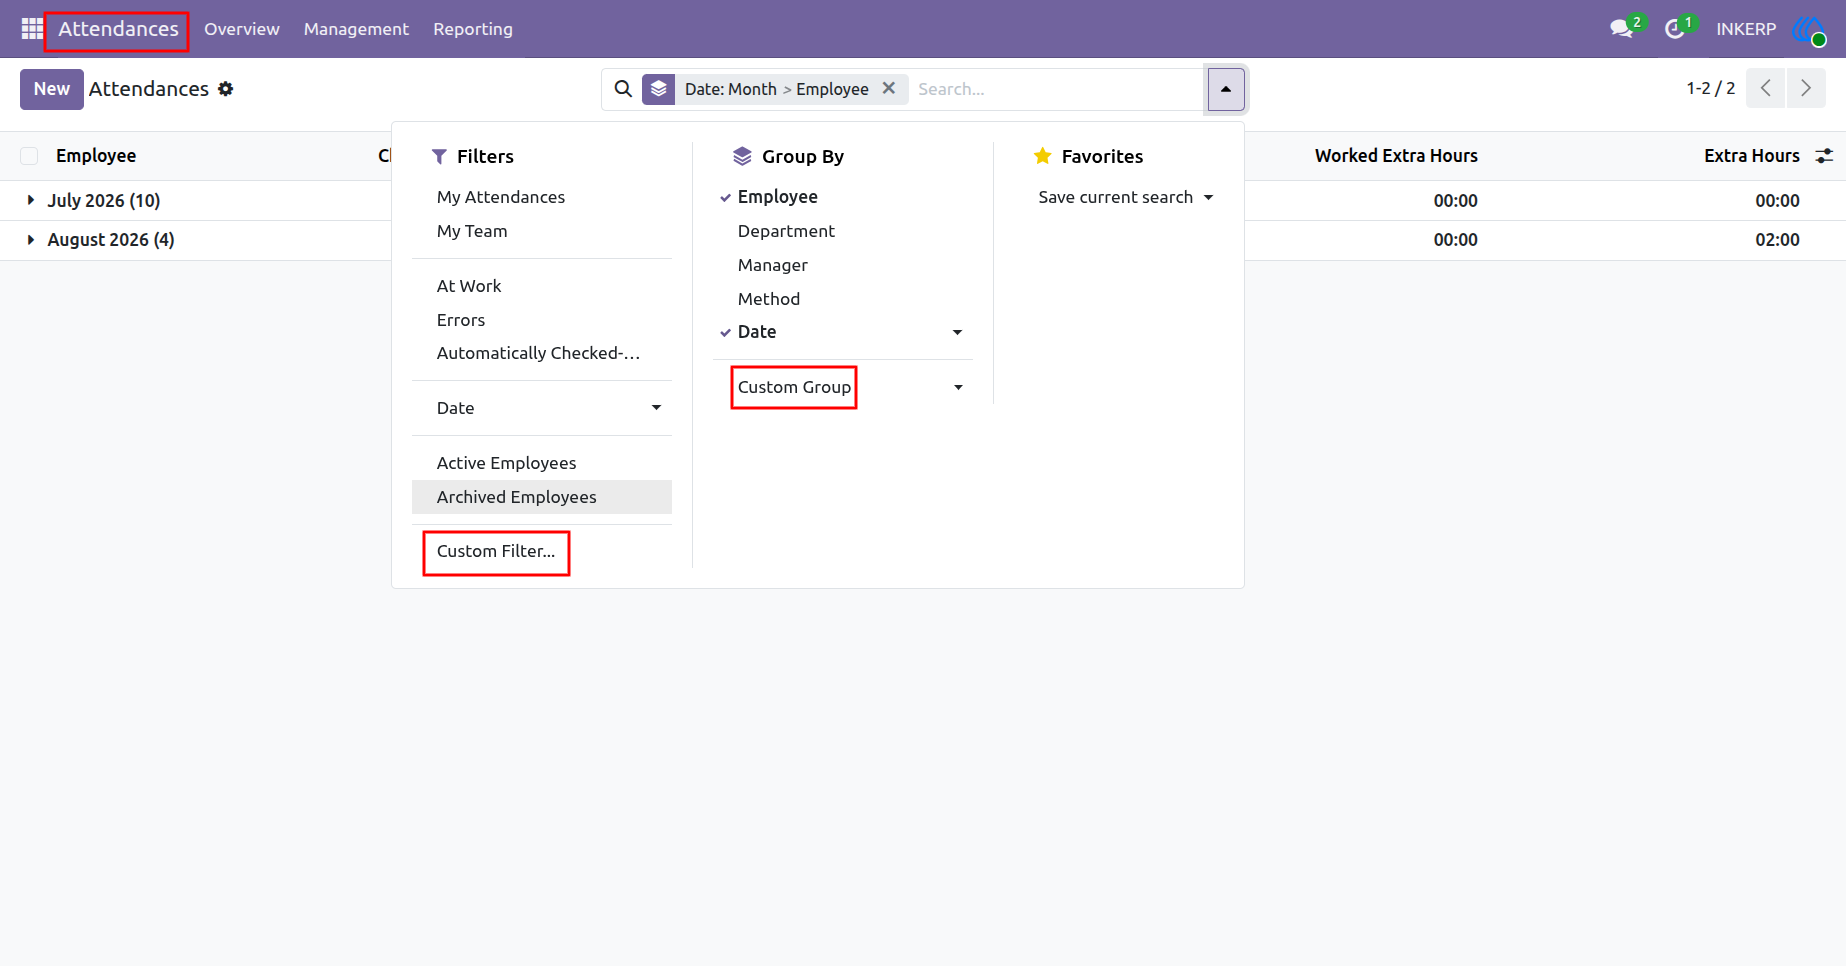
Task: Click the New button
Action: click(x=52, y=89)
